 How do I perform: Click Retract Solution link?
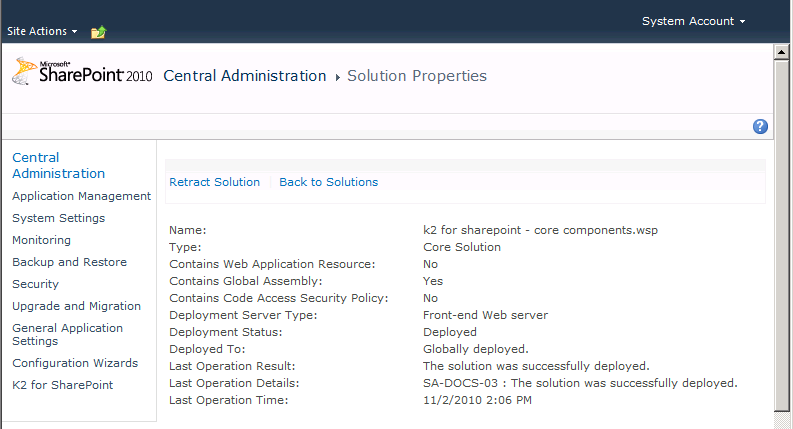pos(214,182)
